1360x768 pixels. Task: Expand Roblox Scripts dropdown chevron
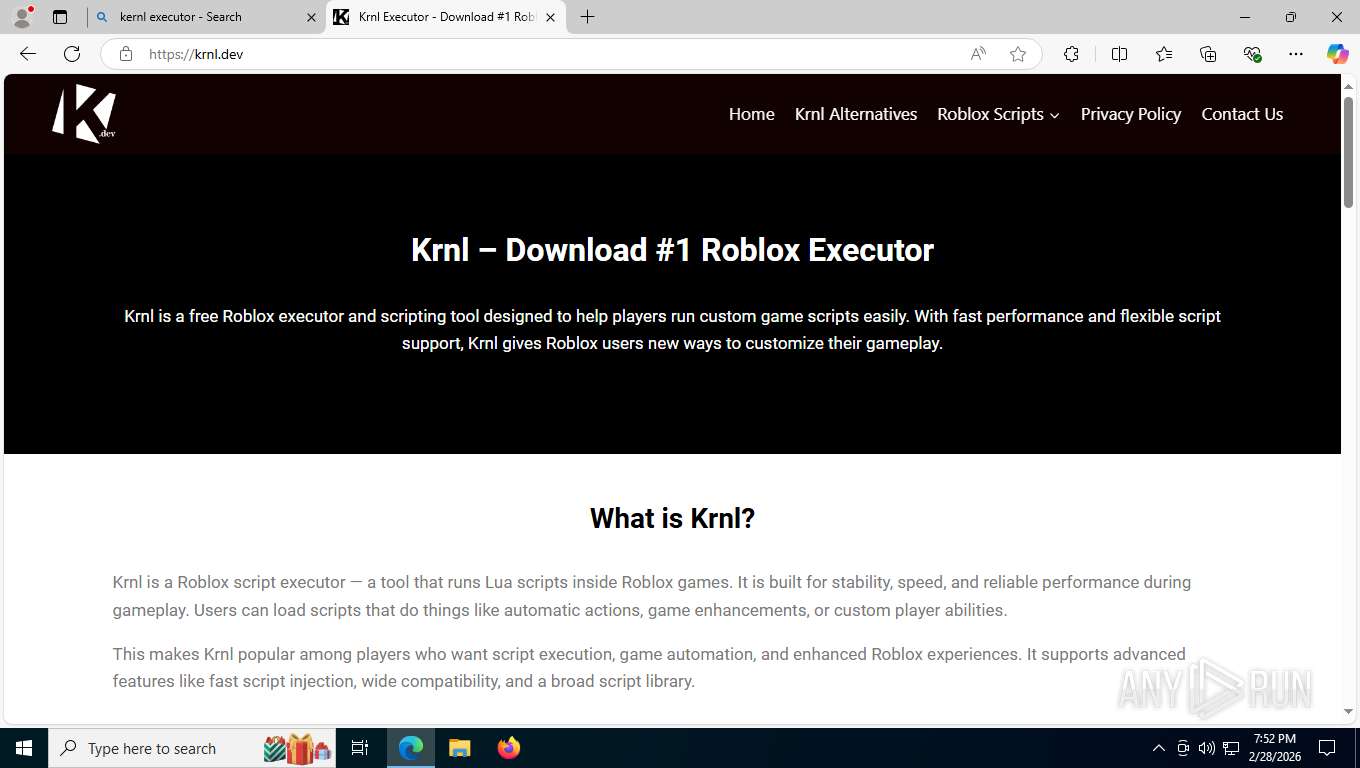coord(1054,115)
